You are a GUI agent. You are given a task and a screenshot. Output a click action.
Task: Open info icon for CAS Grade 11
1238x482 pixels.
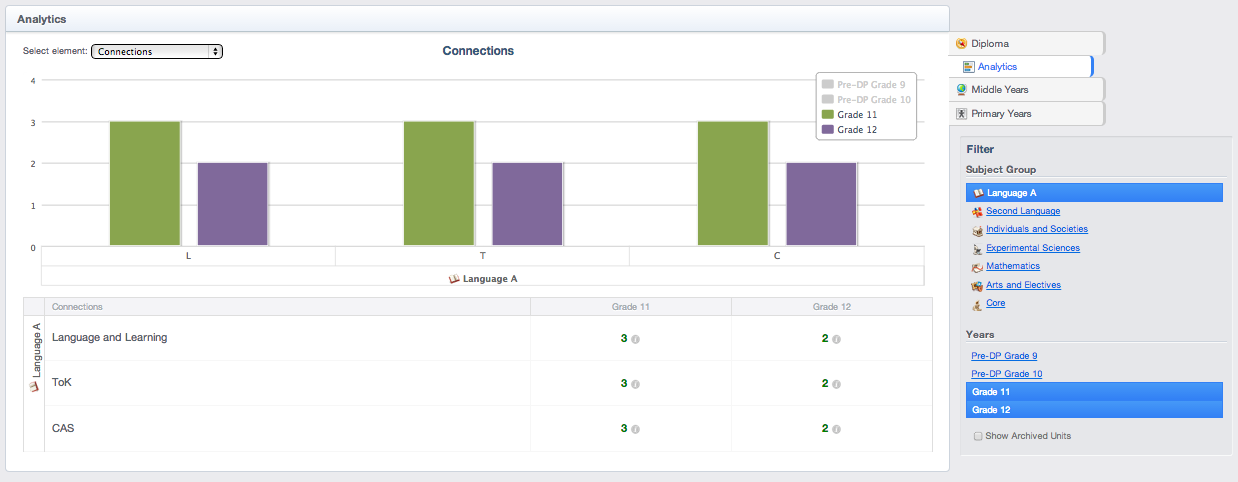[635, 429]
